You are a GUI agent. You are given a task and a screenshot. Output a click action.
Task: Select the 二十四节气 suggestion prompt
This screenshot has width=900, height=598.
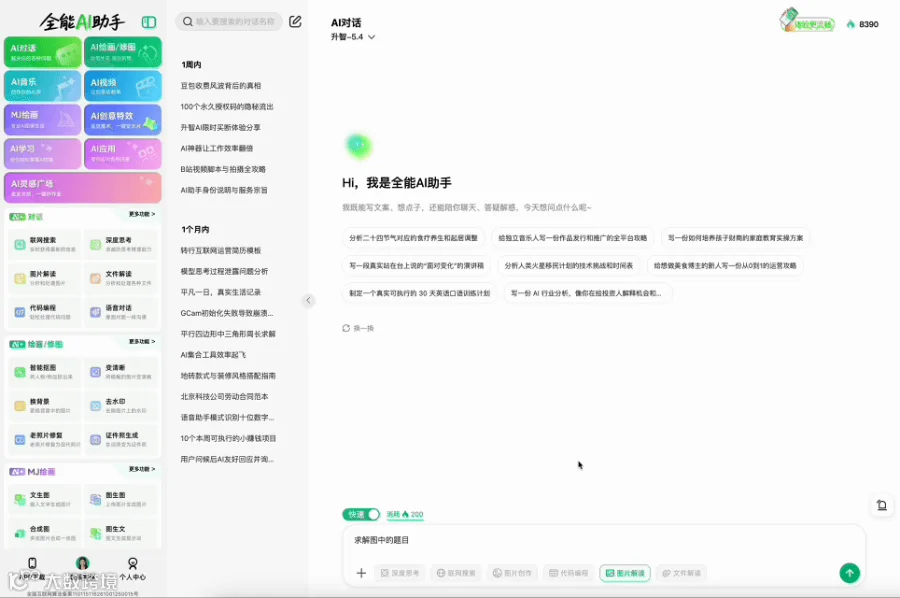(413, 238)
